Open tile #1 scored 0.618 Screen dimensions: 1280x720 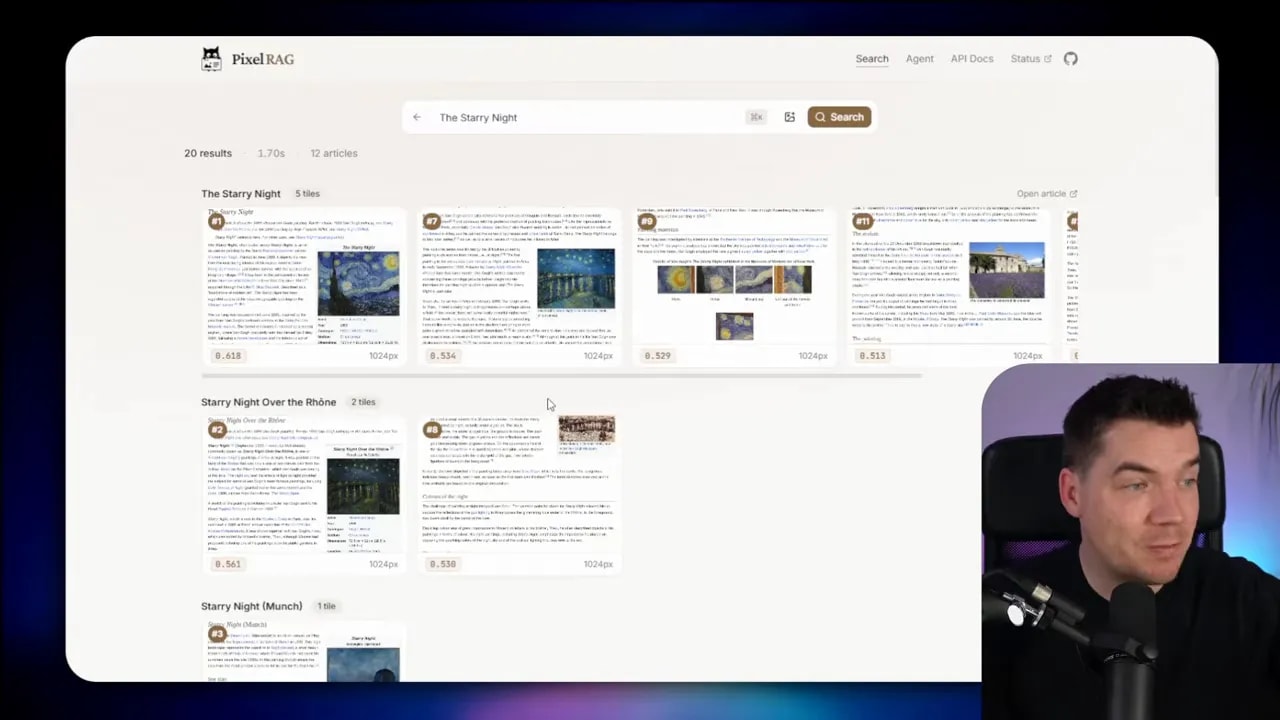click(x=304, y=286)
